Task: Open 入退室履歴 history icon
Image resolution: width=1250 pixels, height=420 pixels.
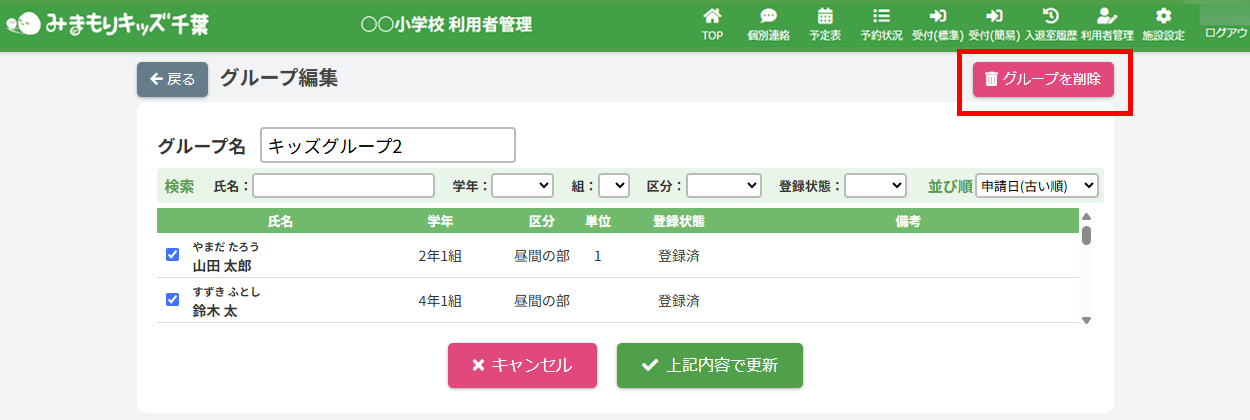Action: click(1050, 17)
